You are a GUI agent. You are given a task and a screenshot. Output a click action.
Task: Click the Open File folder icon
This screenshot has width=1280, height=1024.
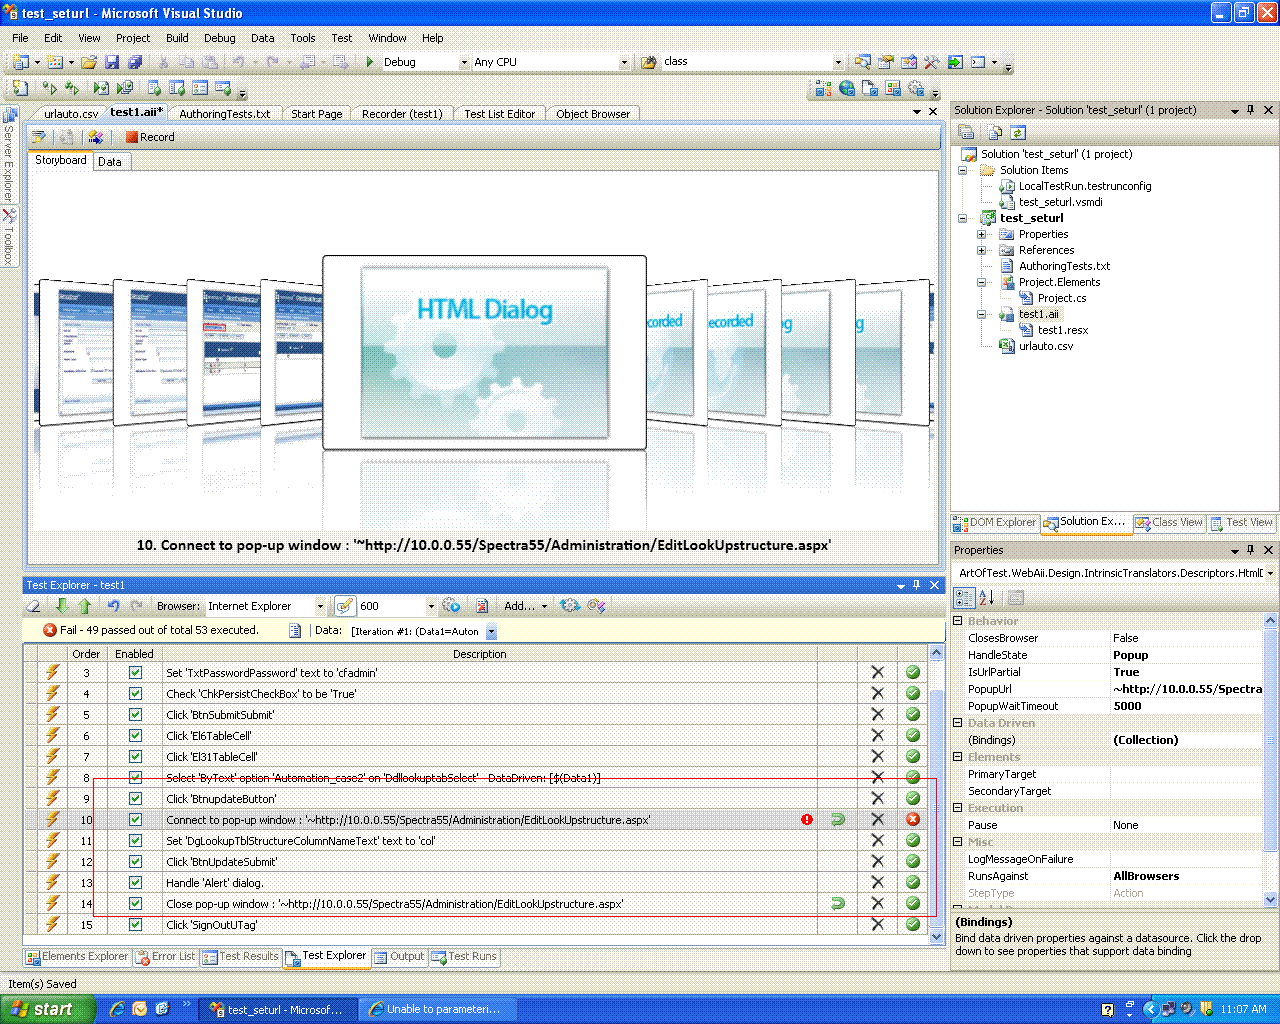(89, 62)
